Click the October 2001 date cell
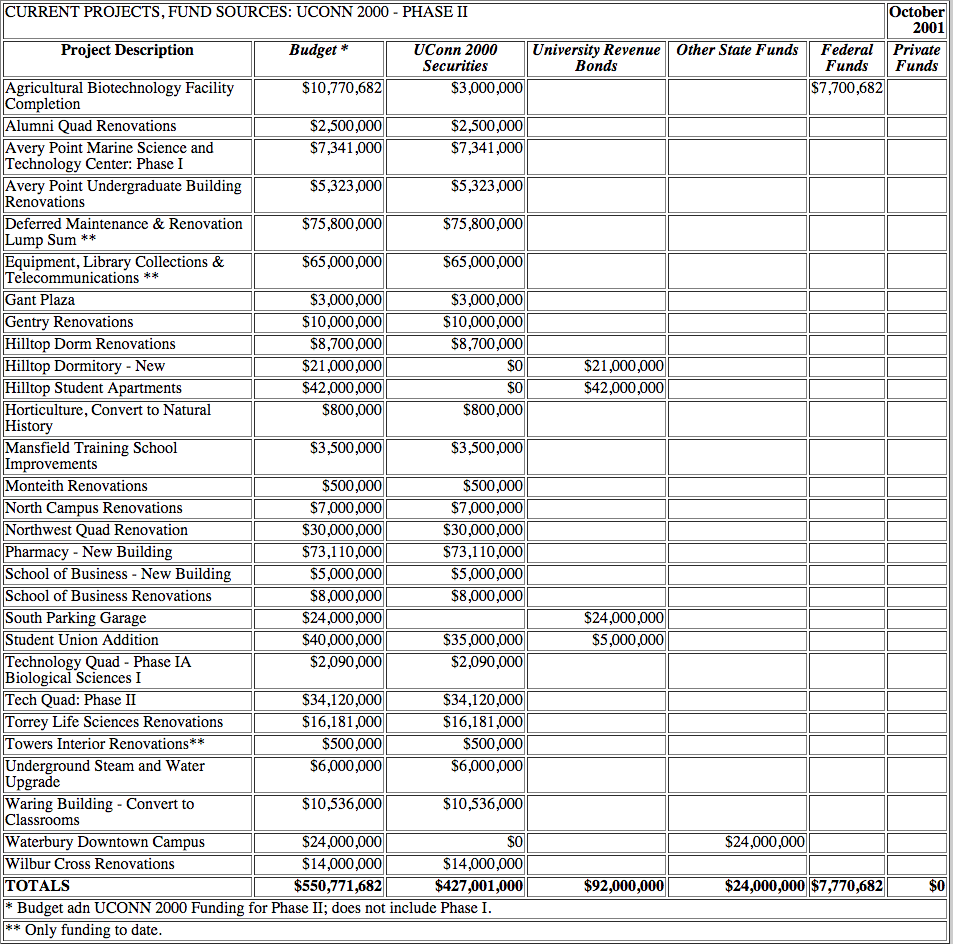The width and height of the screenshot is (953, 944). pyautogui.click(x=916, y=20)
